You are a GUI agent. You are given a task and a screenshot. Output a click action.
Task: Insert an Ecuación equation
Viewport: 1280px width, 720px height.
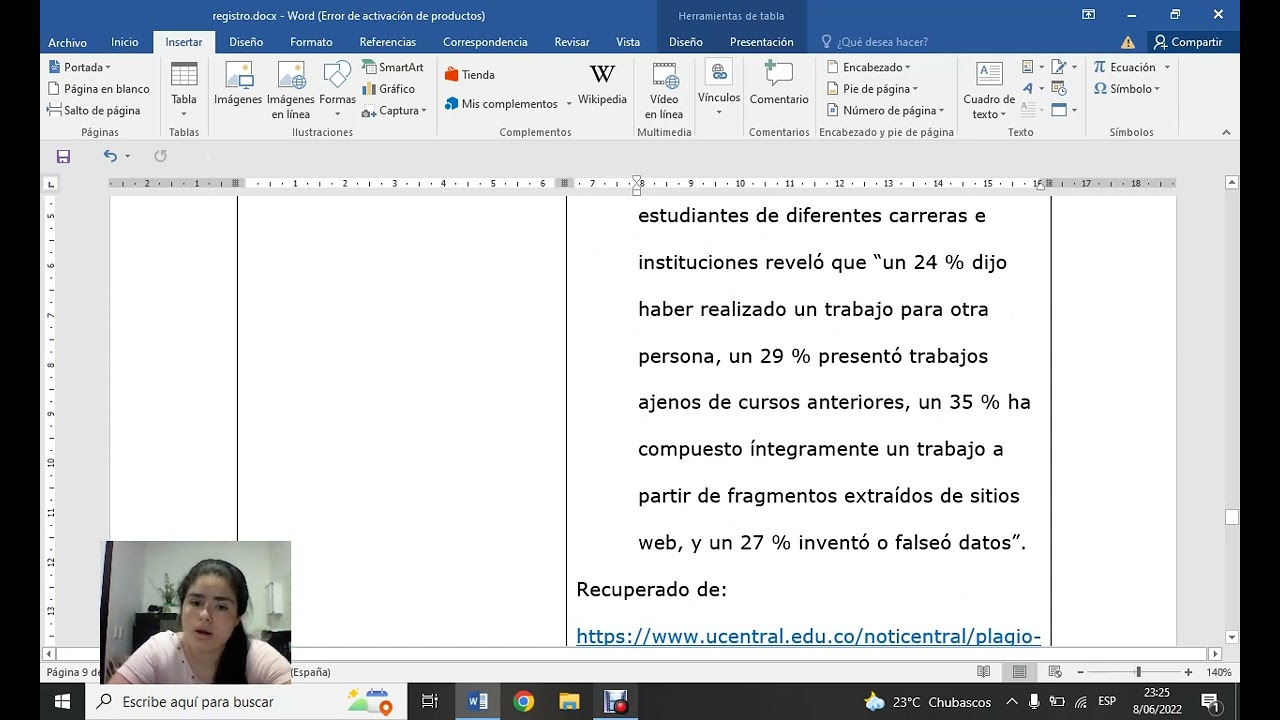click(x=1124, y=67)
